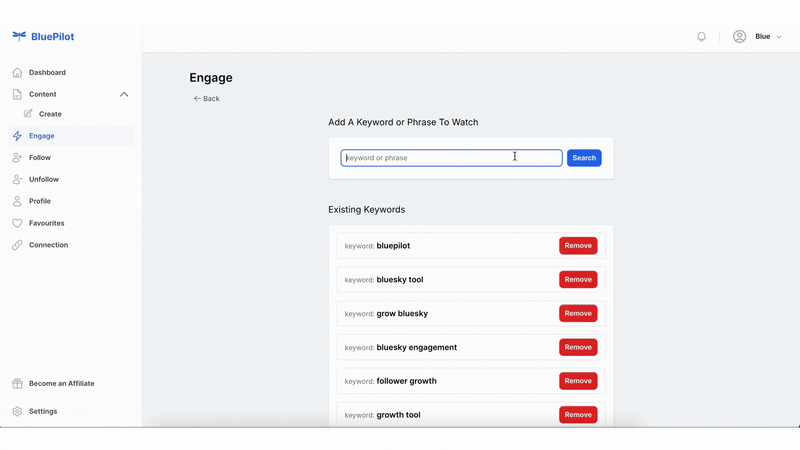
Task: Click the bluesky engagement keyword text
Action: click(417, 347)
